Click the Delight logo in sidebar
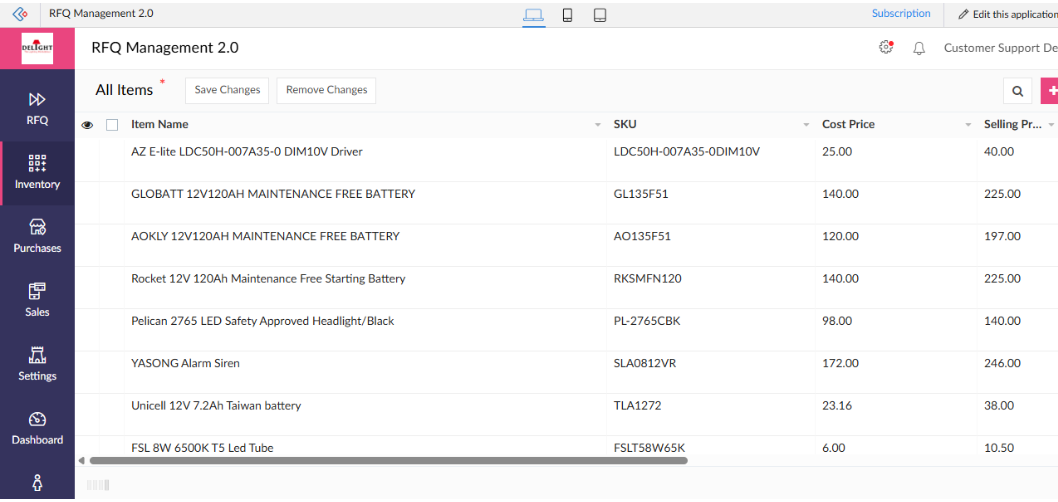Viewport: 1058px width, 502px height. click(37, 48)
